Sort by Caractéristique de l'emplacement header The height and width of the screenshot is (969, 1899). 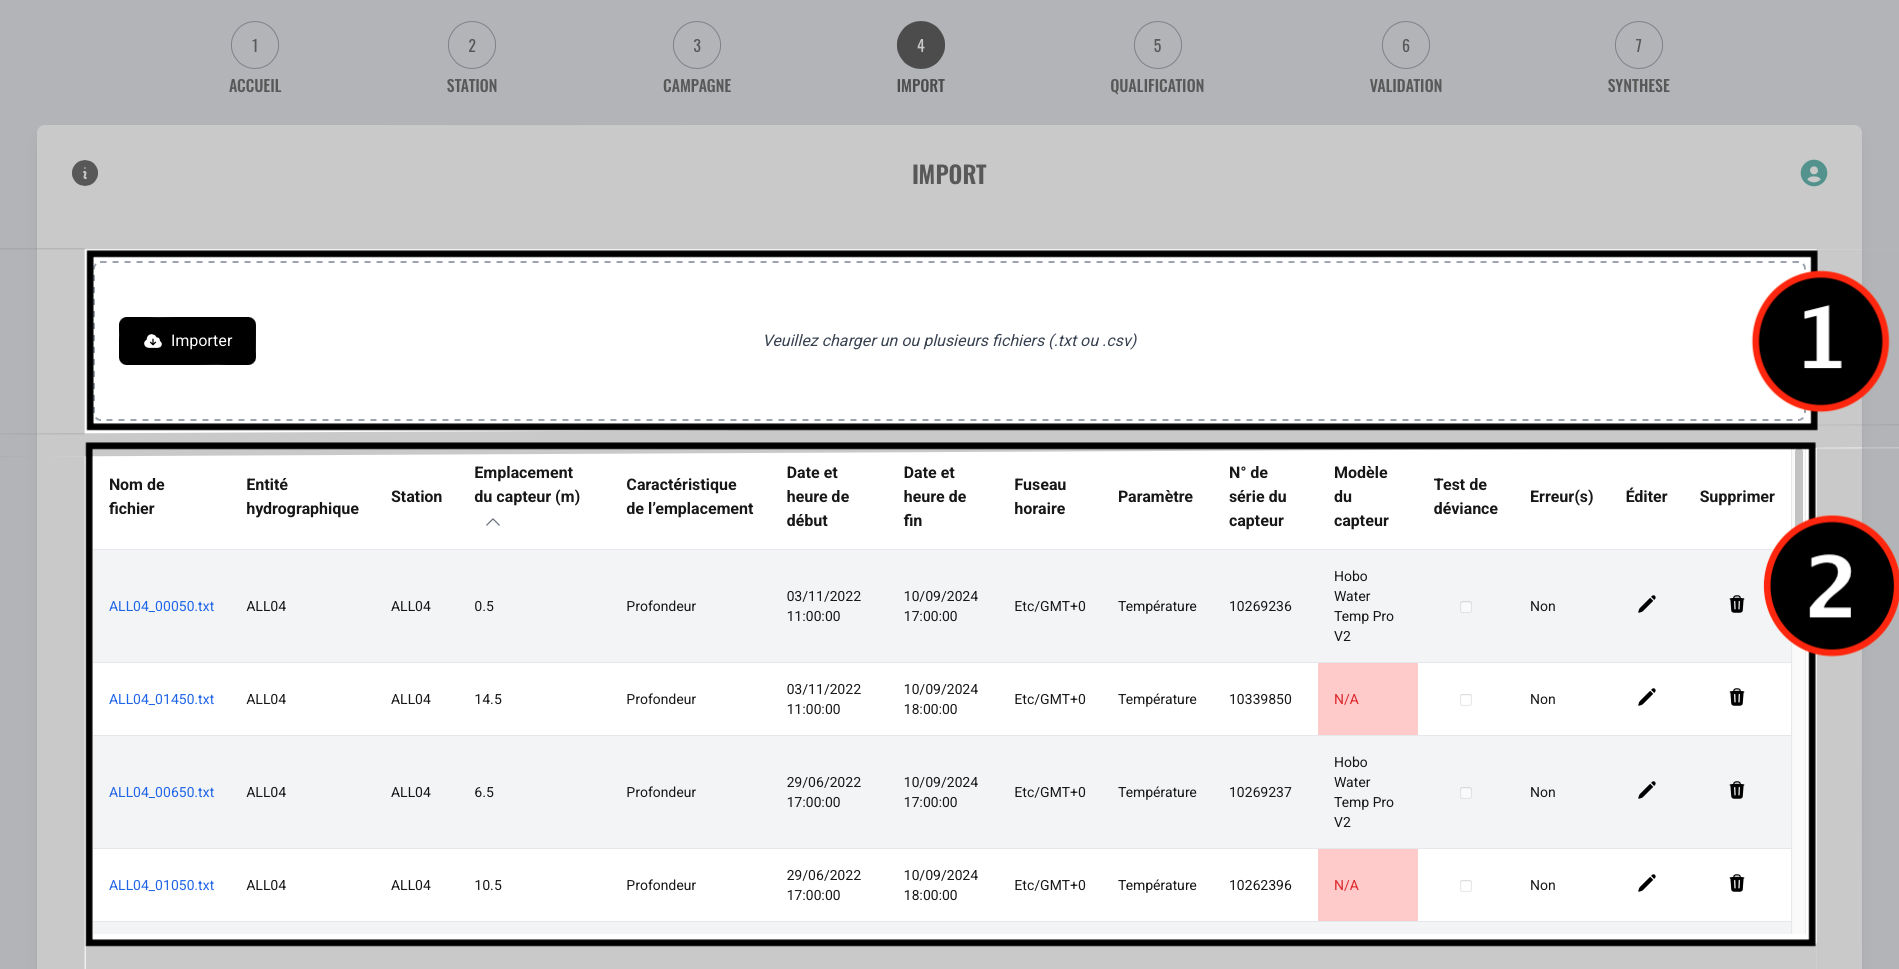click(x=690, y=496)
